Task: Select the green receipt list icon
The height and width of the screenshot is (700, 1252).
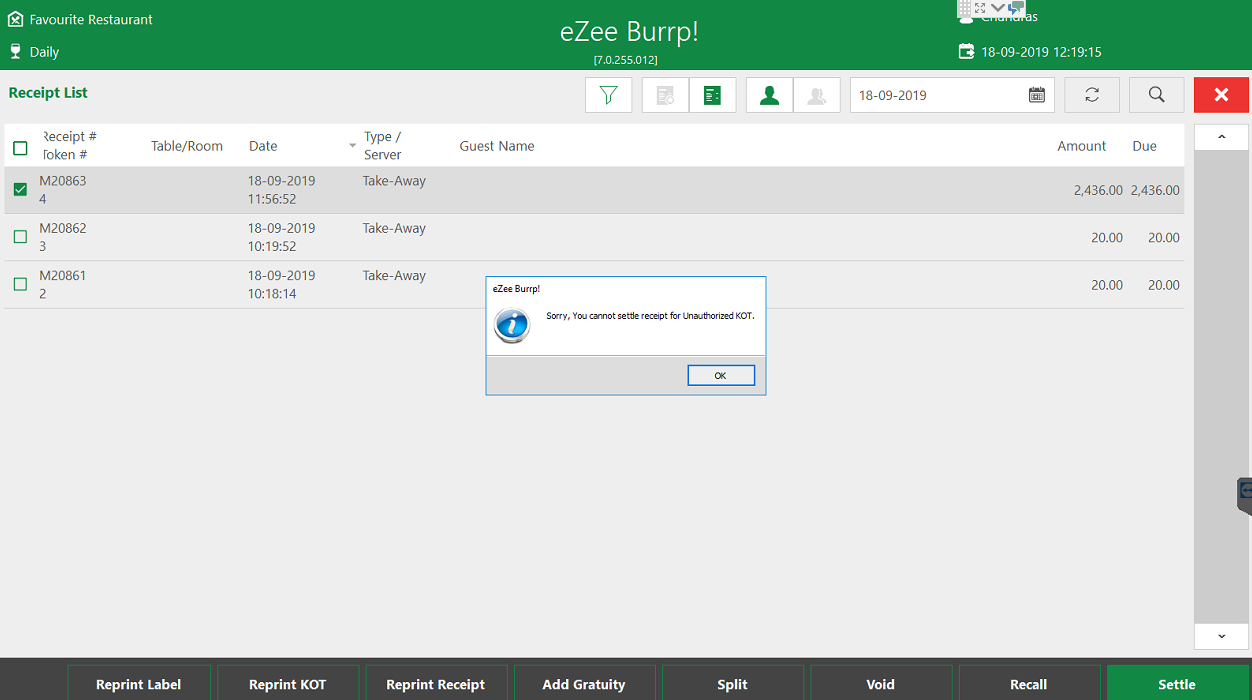Action: tap(712, 95)
